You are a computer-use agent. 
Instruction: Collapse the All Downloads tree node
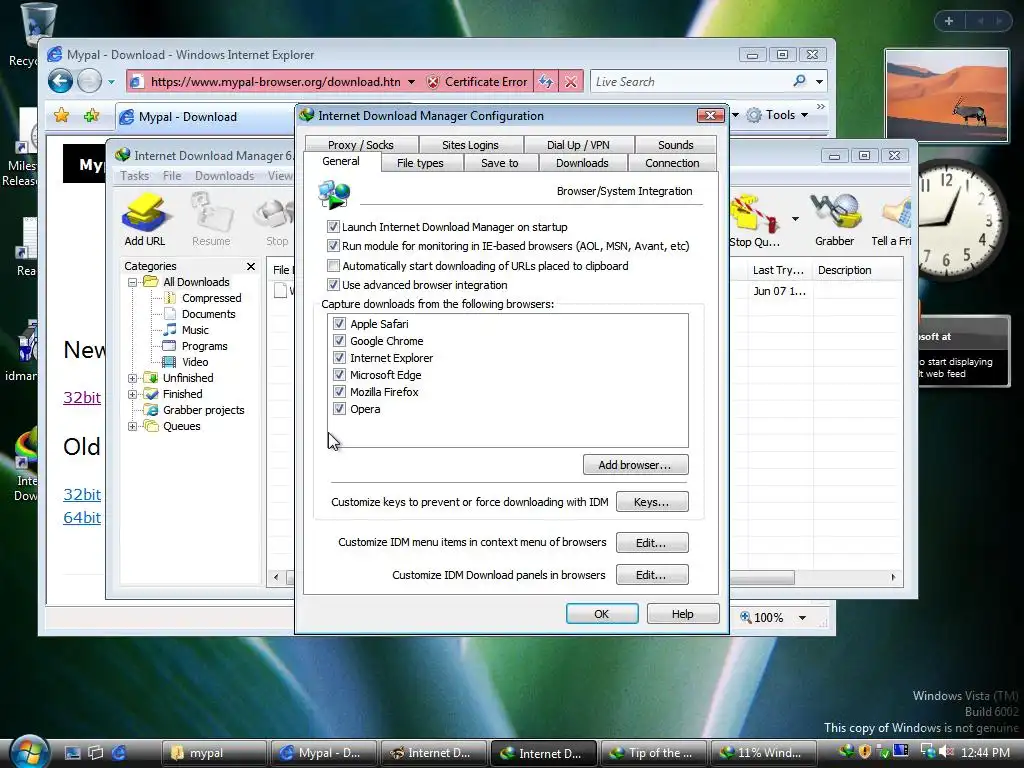pos(133,282)
